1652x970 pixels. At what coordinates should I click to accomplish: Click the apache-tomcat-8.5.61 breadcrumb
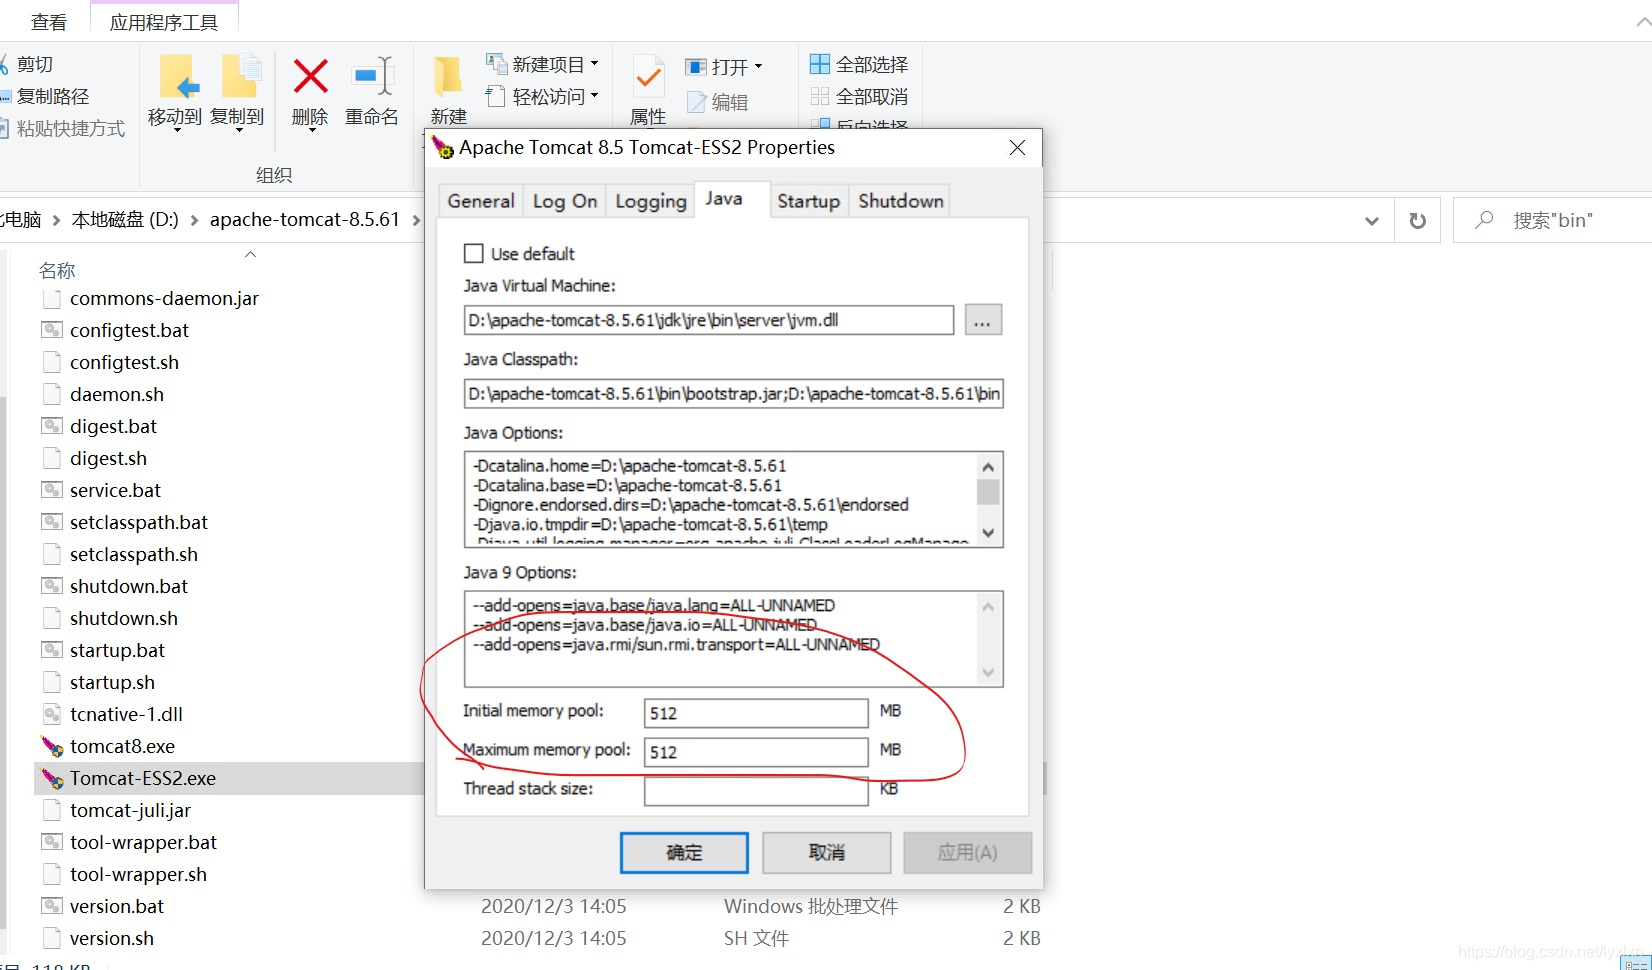point(305,220)
